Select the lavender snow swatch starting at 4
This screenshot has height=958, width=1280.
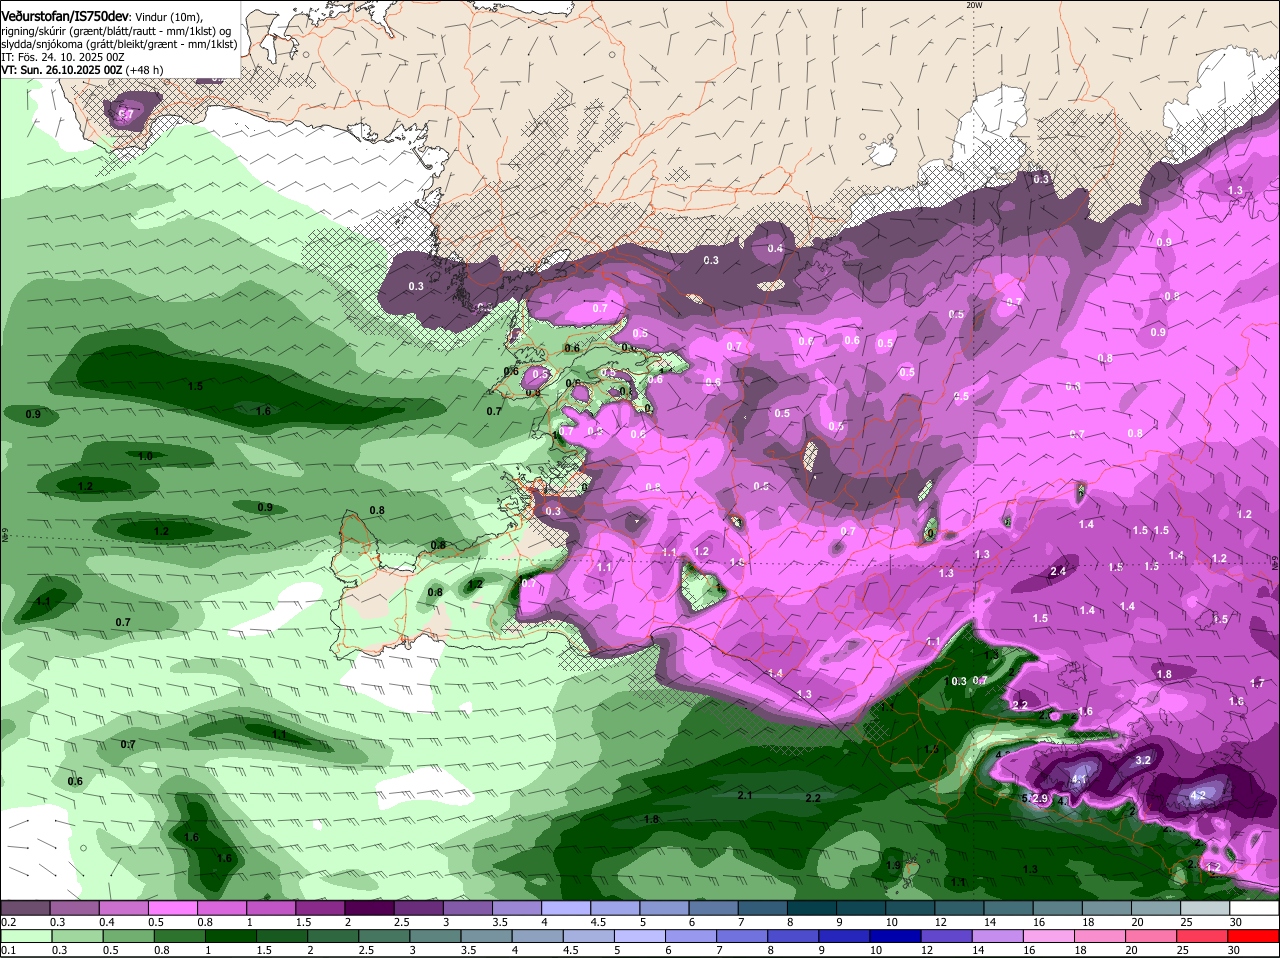tap(565, 907)
